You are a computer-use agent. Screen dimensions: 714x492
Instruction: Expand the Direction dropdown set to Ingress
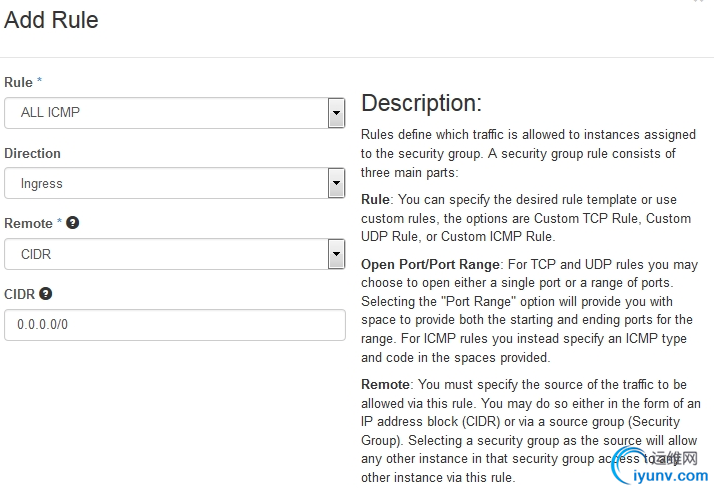[x=175, y=184]
